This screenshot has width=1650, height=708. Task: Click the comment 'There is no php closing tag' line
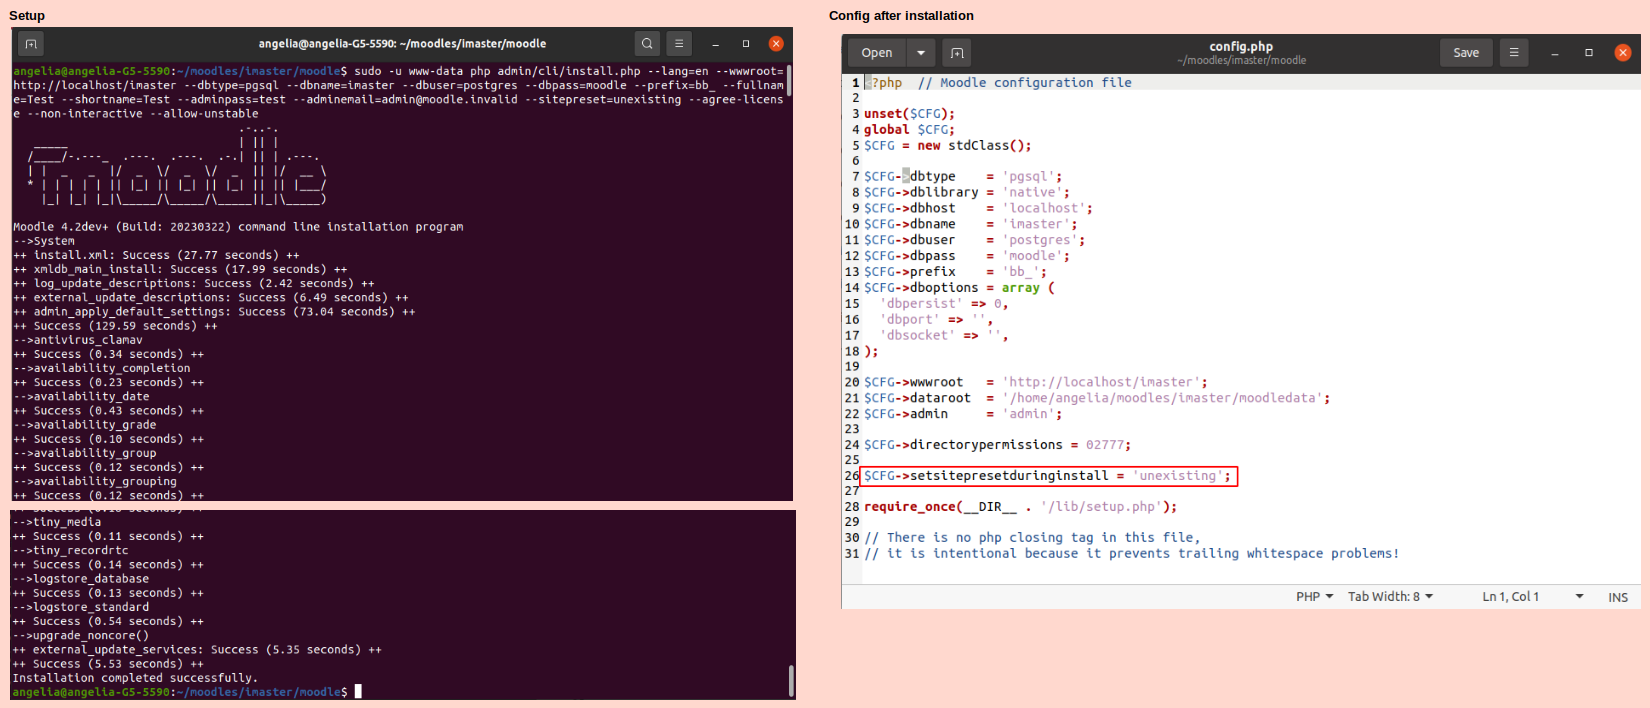click(1032, 538)
